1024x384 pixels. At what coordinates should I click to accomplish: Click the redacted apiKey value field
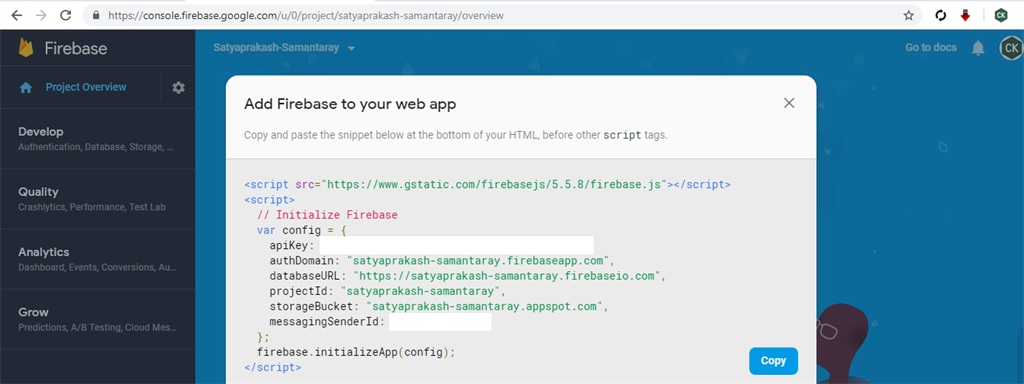(456, 245)
